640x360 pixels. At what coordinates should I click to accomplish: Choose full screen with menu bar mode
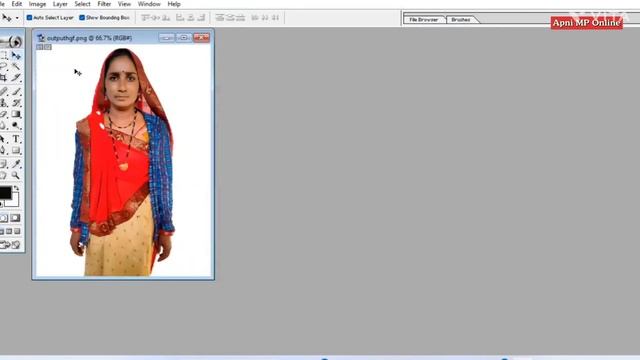click(9, 231)
